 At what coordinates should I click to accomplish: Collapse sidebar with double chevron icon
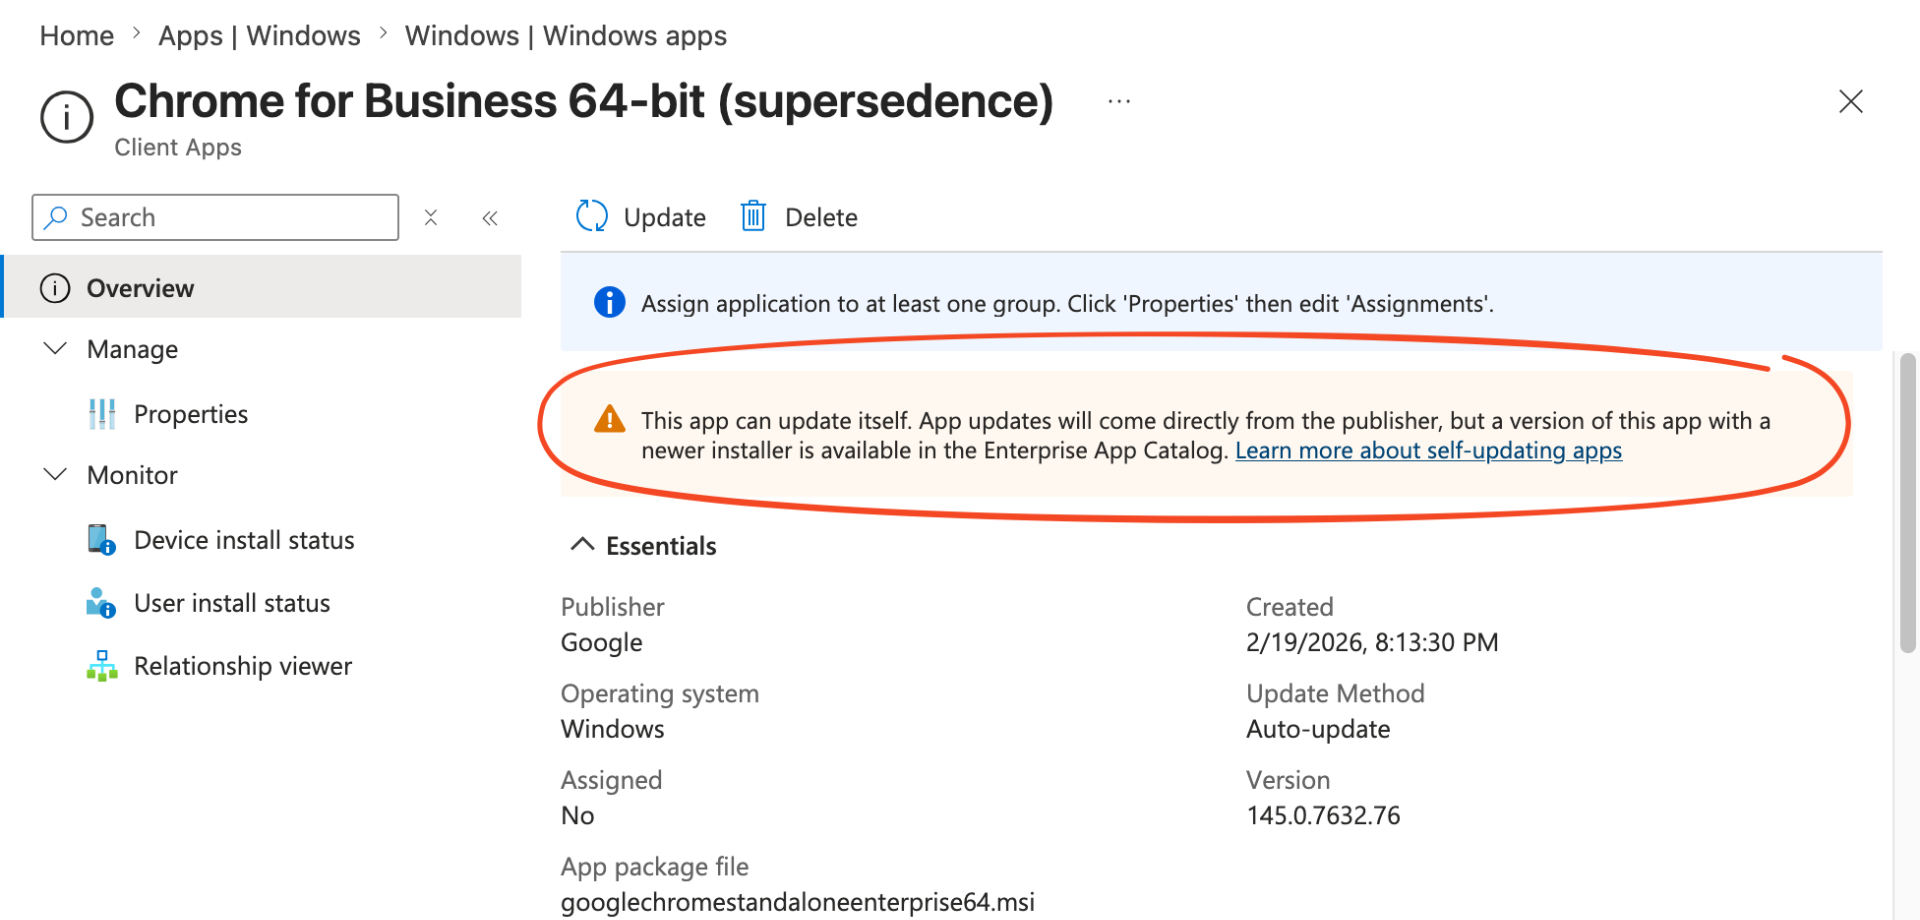click(x=490, y=218)
